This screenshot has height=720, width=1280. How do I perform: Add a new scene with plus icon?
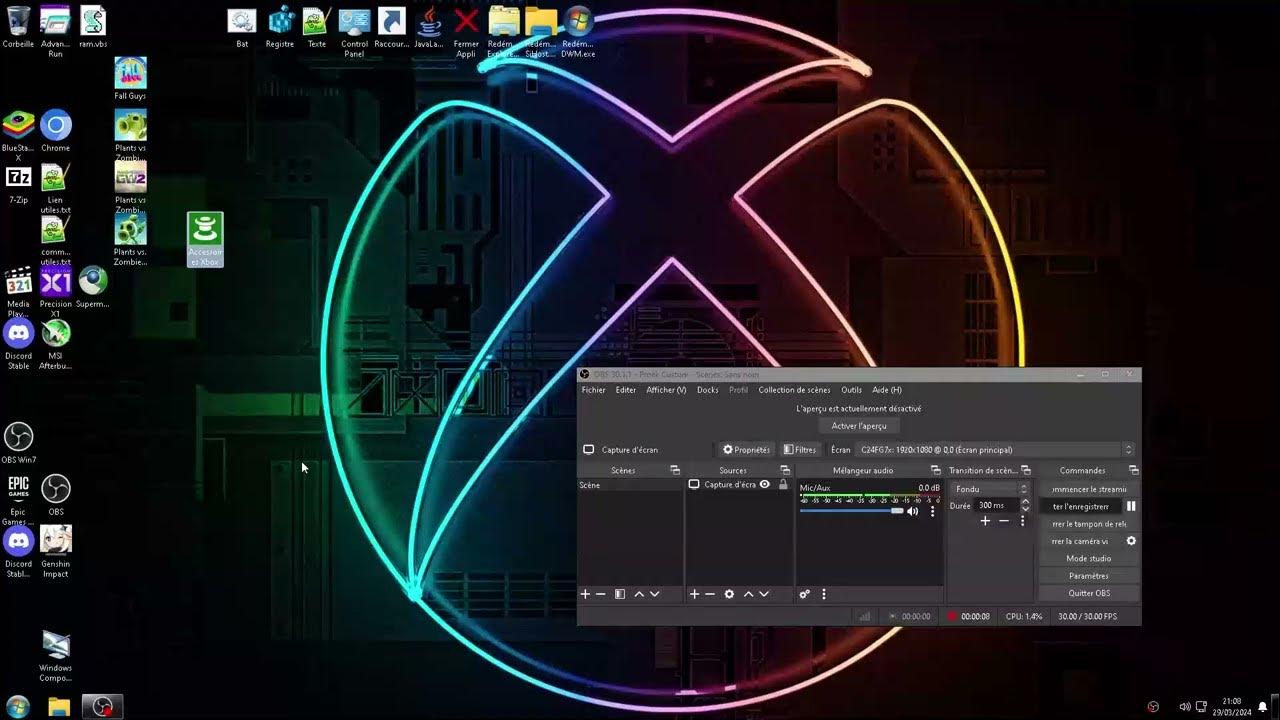586,594
